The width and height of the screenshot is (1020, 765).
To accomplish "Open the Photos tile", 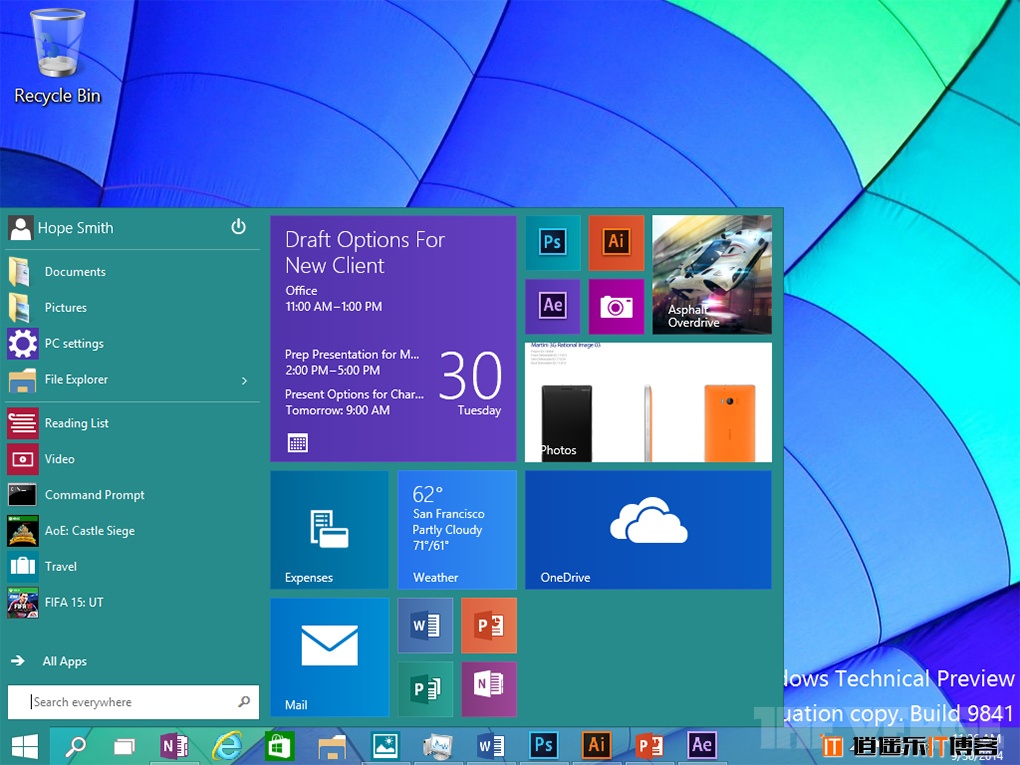I will [649, 402].
